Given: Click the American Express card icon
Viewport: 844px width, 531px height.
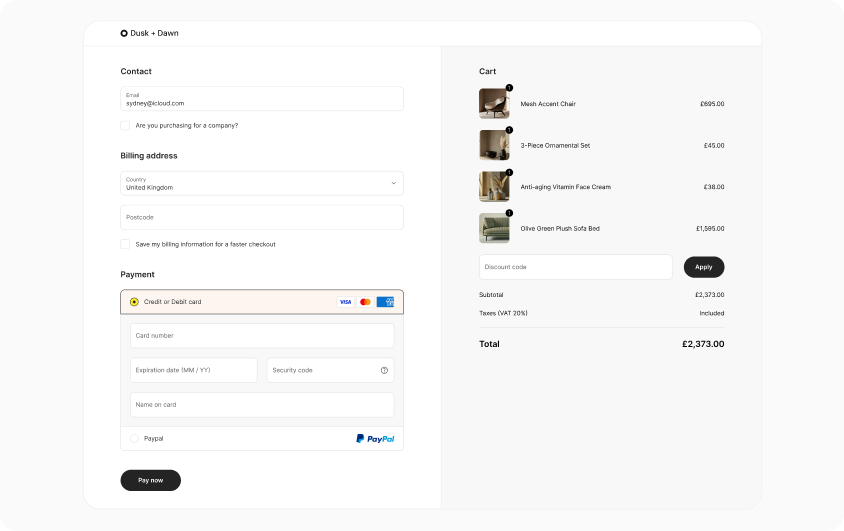Looking at the screenshot, I should tap(385, 302).
